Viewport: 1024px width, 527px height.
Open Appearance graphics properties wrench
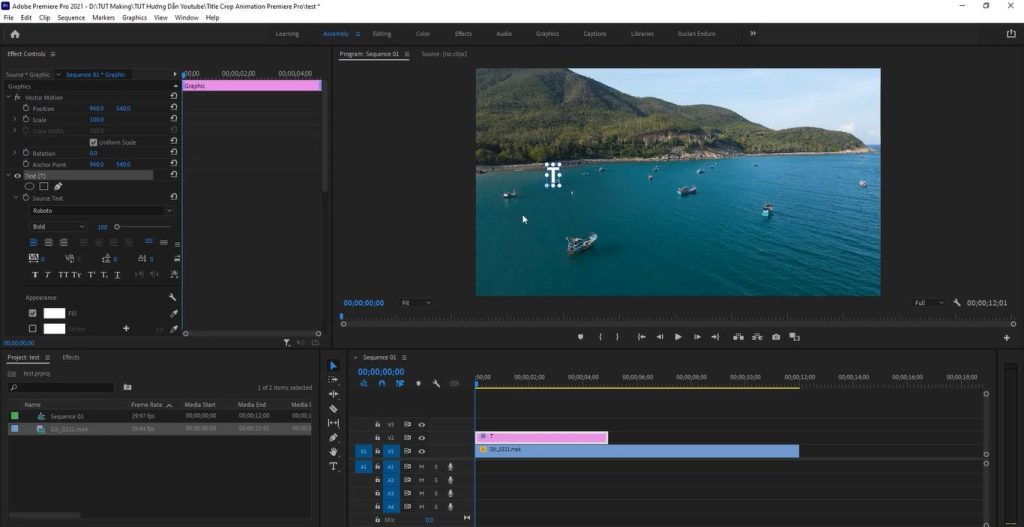point(172,297)
